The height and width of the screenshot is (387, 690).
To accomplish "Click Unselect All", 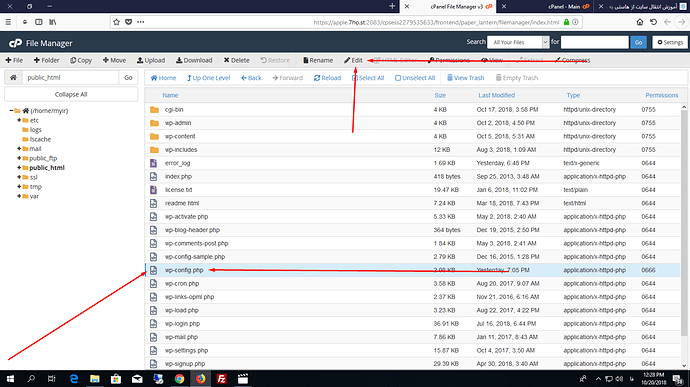I will click(x=415, y=78).
